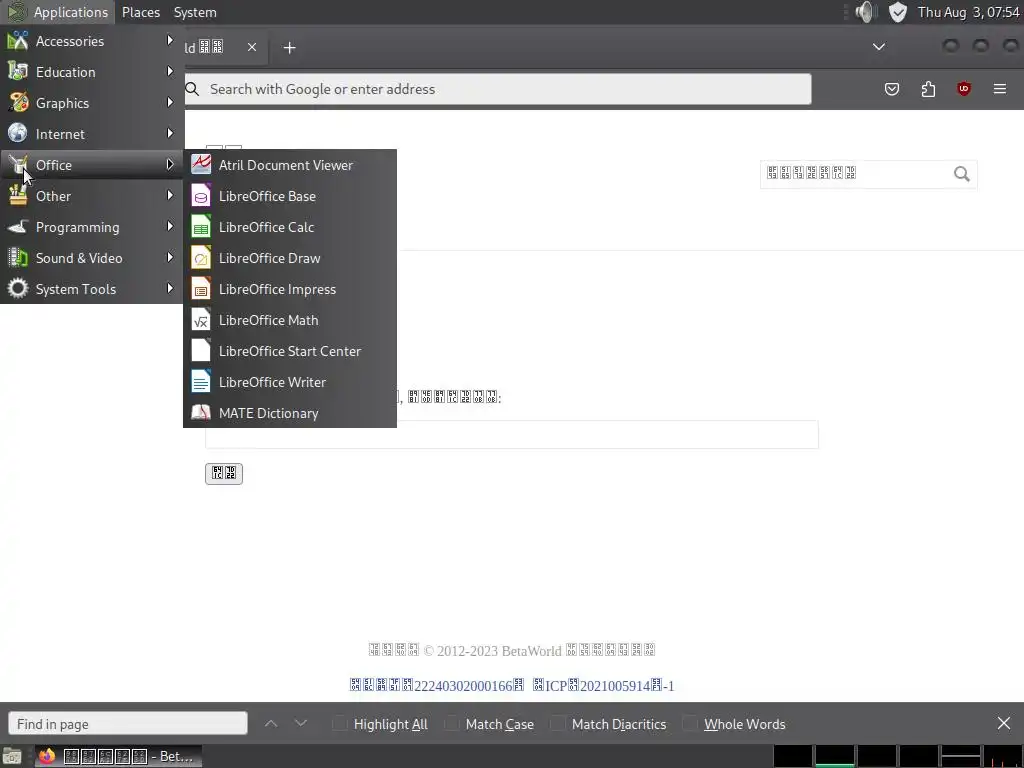The image size is (1024, 768).
Task: Open the volume speaker icon in panel
Action: click(x=865, y=12)
